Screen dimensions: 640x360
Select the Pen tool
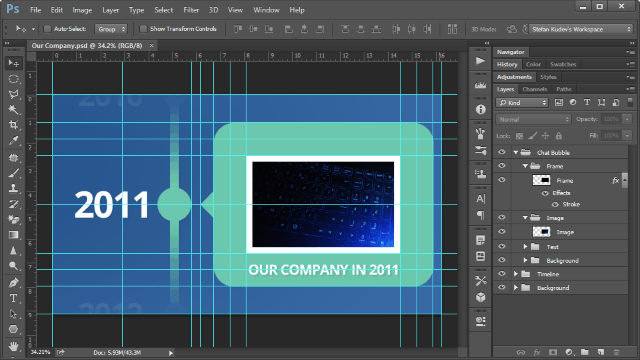pyautogui.click(x=13, y=282)
